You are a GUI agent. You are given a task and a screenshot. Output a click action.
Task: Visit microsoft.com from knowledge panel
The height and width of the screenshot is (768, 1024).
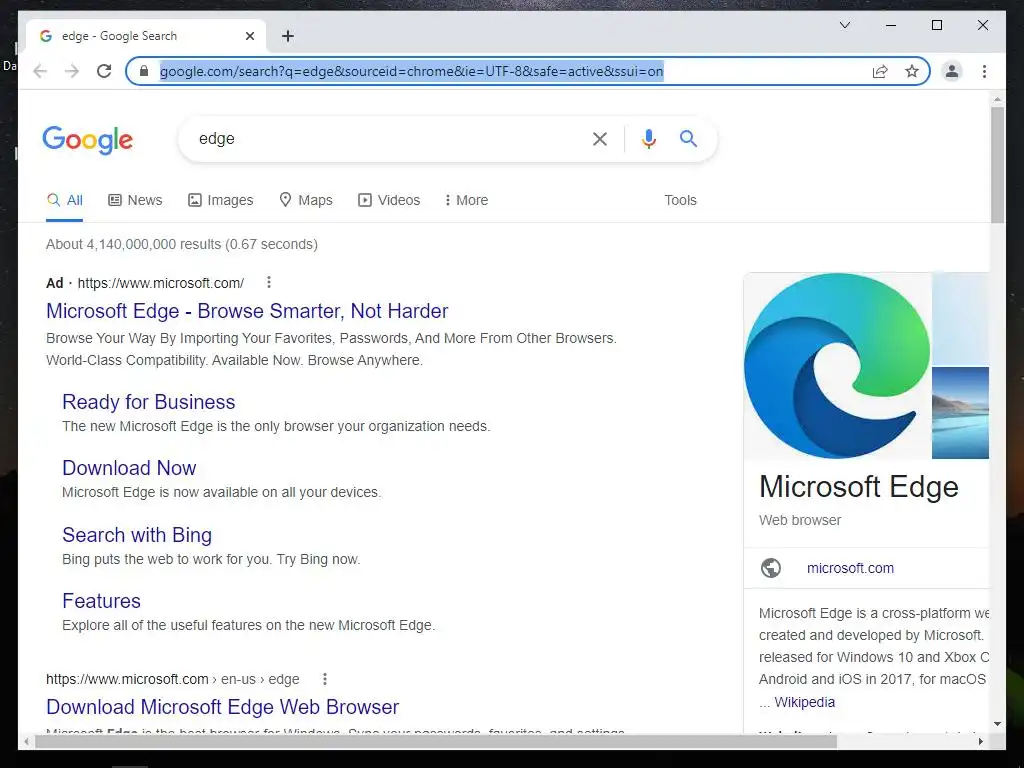850,568
